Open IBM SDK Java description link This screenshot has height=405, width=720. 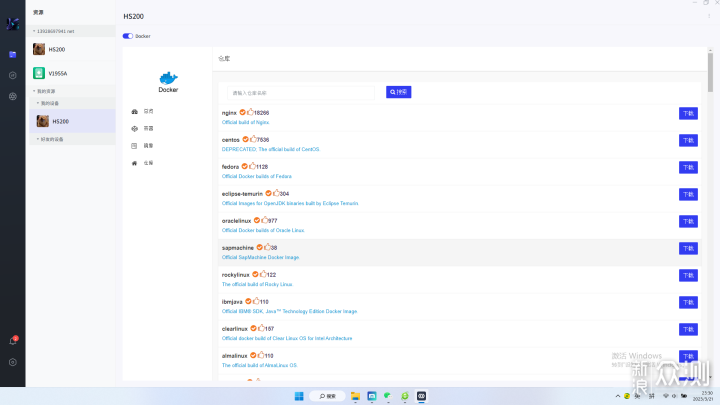coord(289,311)
